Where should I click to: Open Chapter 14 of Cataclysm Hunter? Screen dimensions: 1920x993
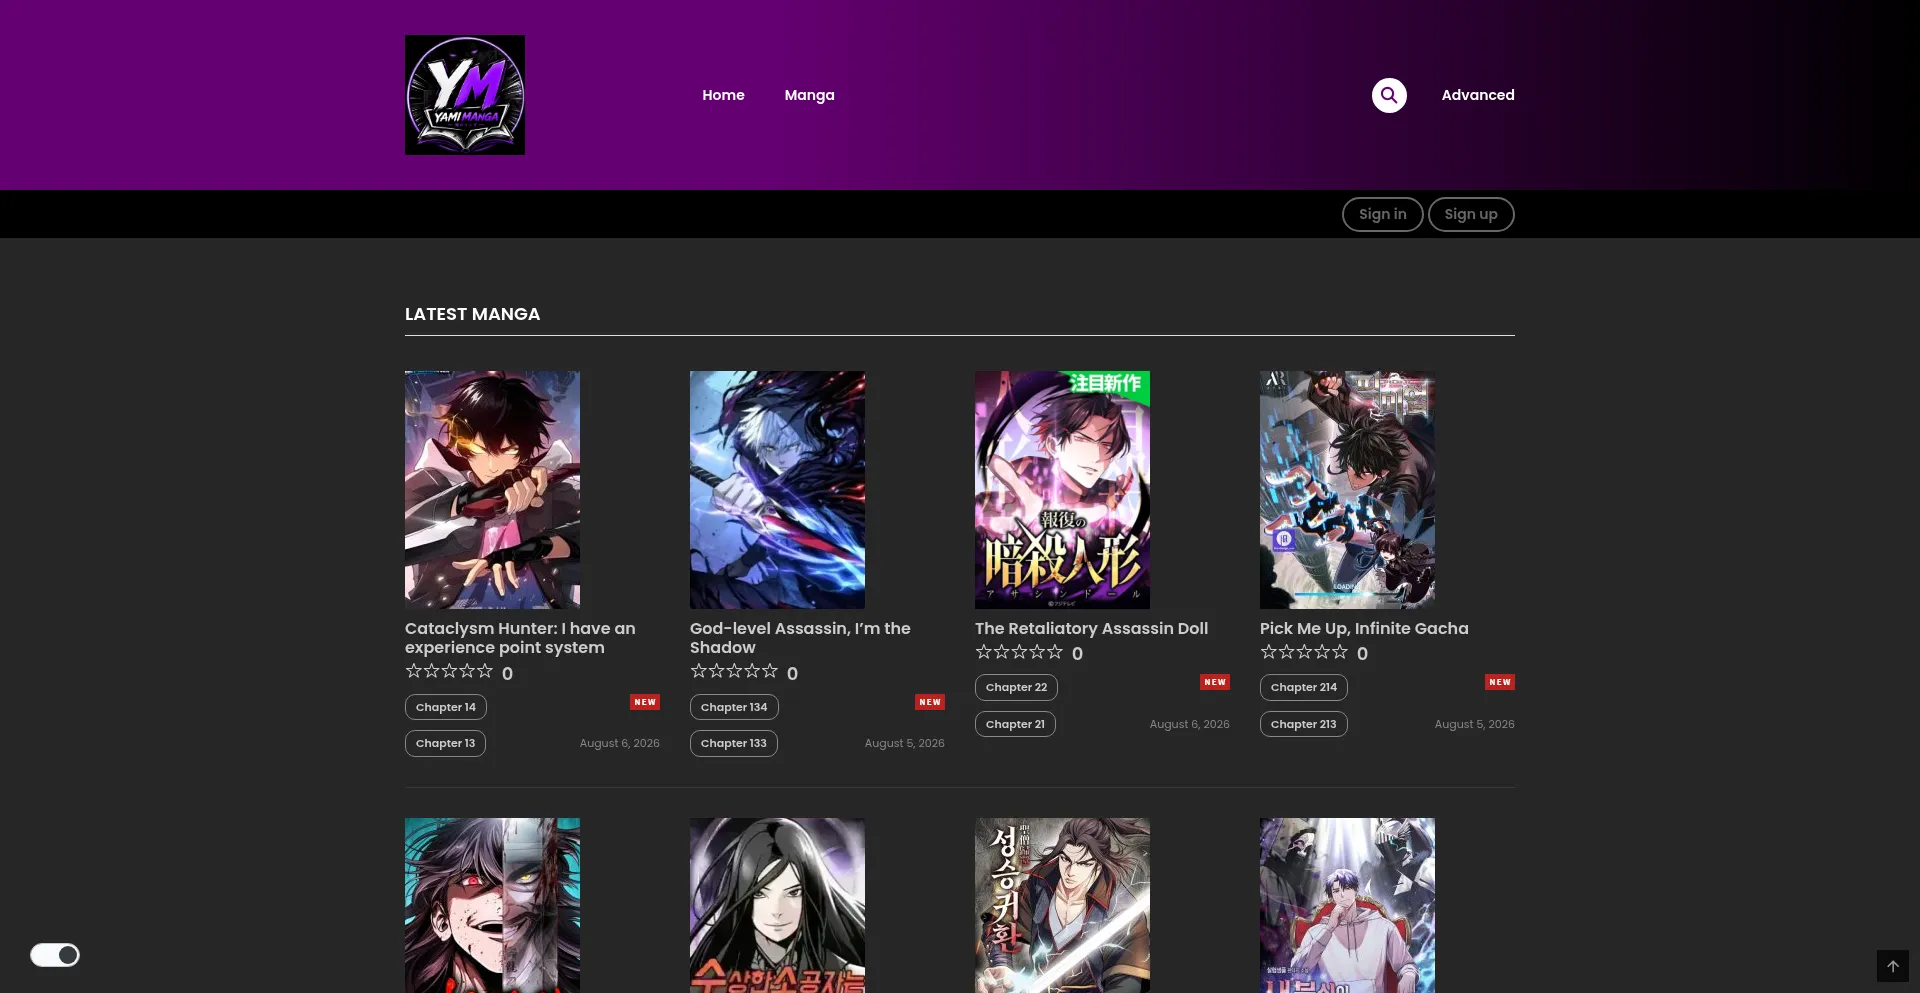tap(446, 707)
